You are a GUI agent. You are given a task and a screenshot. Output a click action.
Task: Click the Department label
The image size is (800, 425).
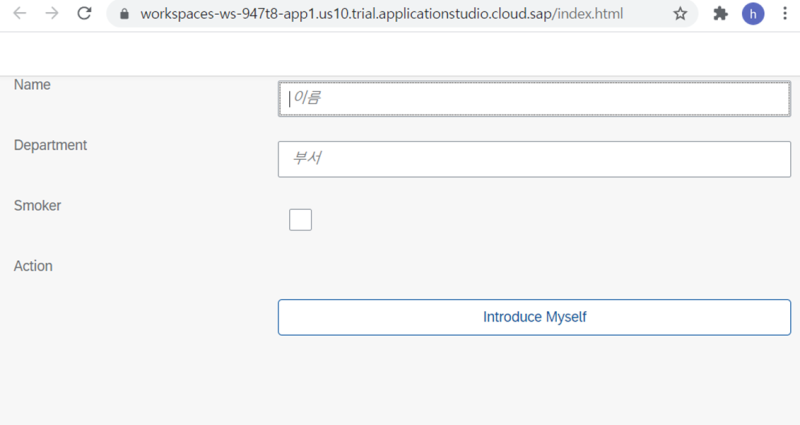click(50, 145)
